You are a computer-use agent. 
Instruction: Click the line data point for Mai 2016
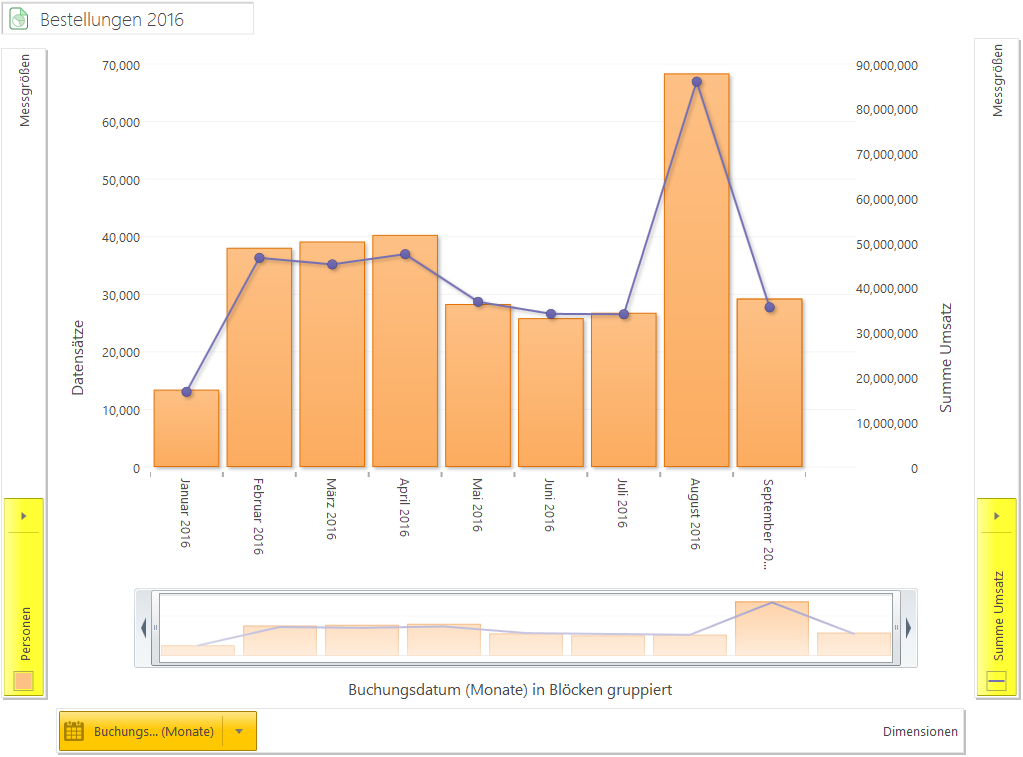click(x=478, y=301)
